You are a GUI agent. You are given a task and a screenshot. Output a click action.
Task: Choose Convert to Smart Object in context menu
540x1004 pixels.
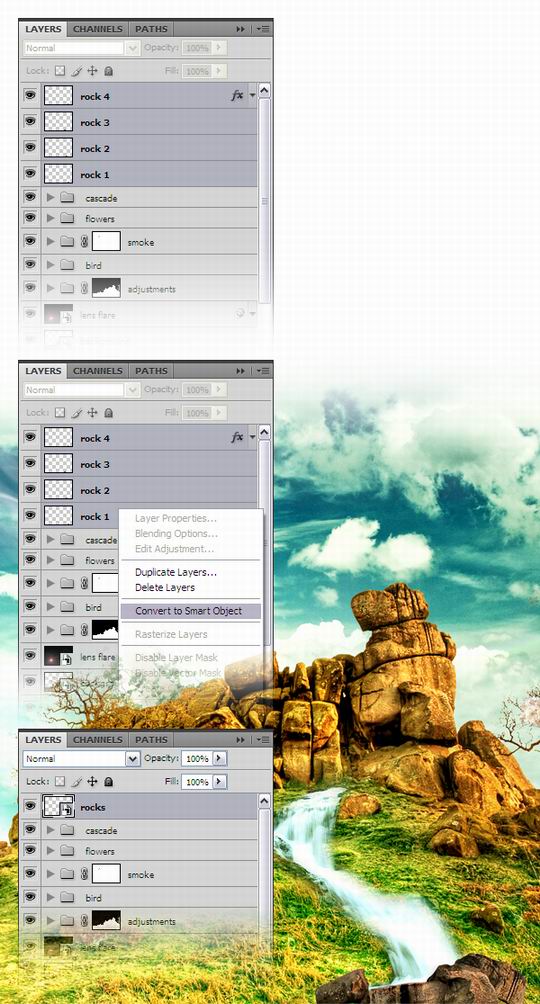pos(190,611)
